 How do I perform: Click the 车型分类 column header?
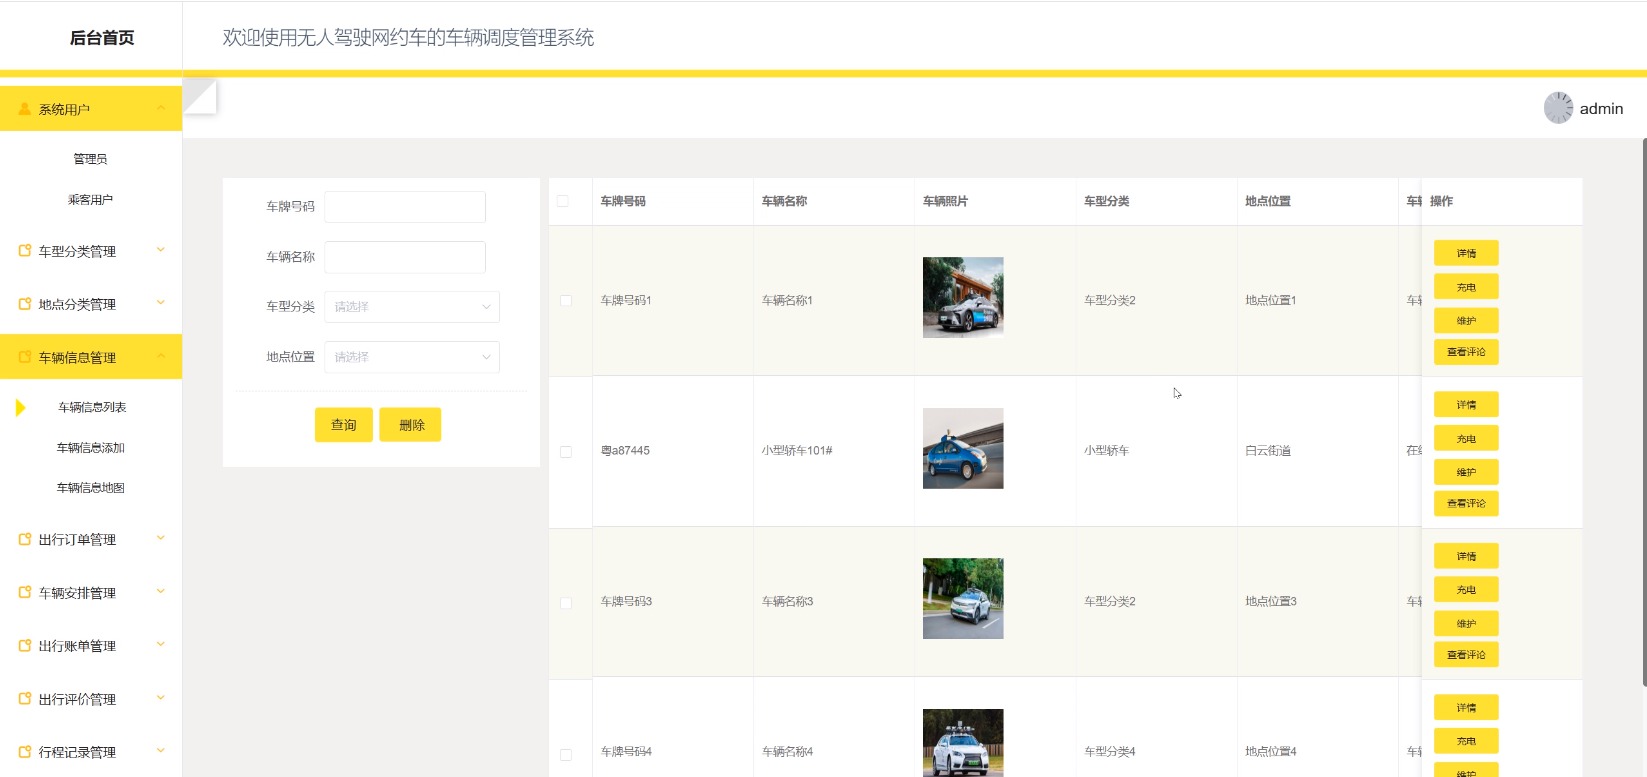[x=1107, y=201]
